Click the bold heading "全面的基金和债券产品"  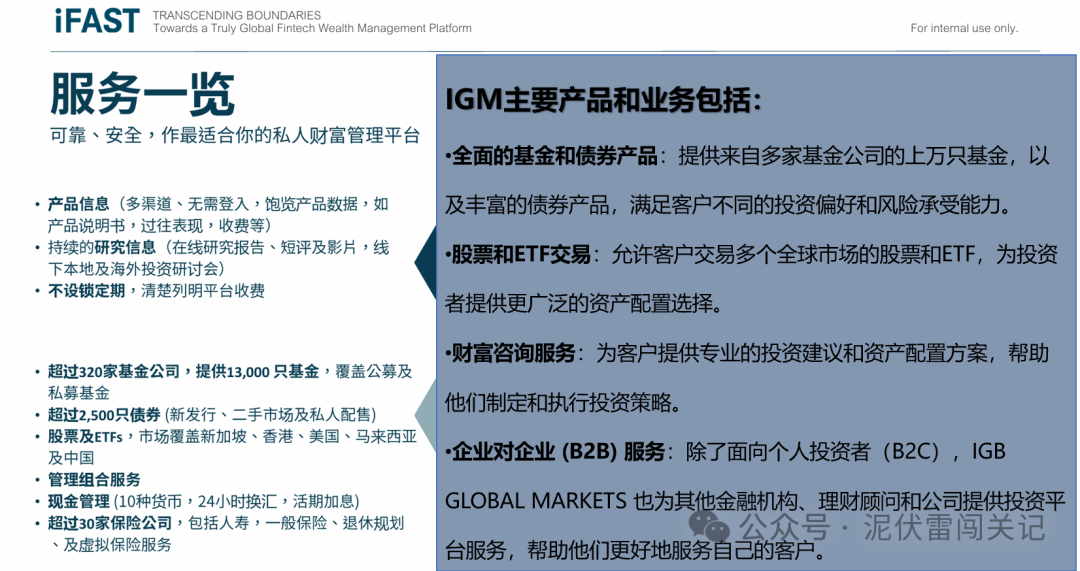(554, 156)
